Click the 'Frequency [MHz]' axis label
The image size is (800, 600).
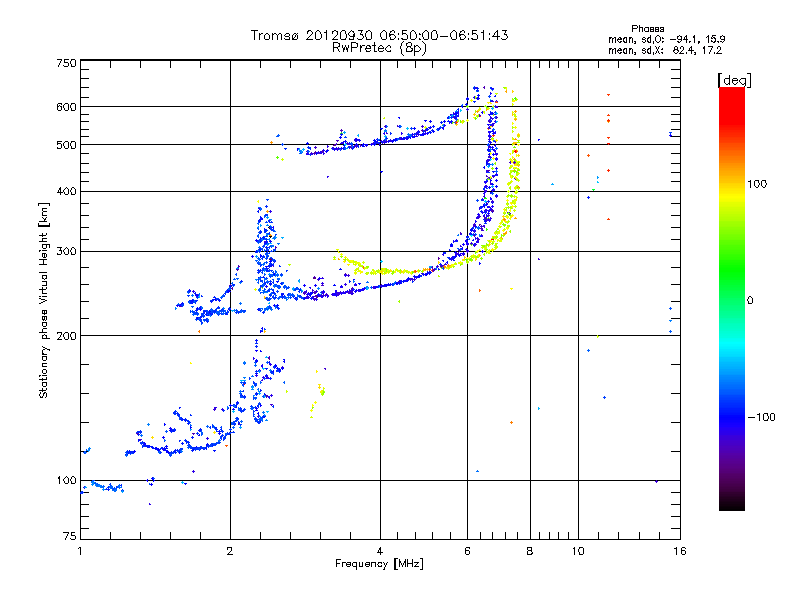379,564
